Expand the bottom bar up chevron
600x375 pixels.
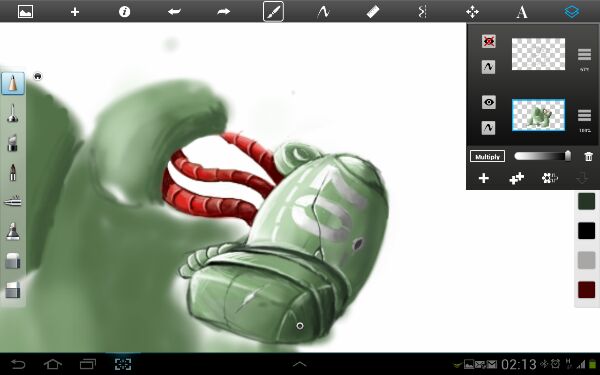[x=300, y=364]
